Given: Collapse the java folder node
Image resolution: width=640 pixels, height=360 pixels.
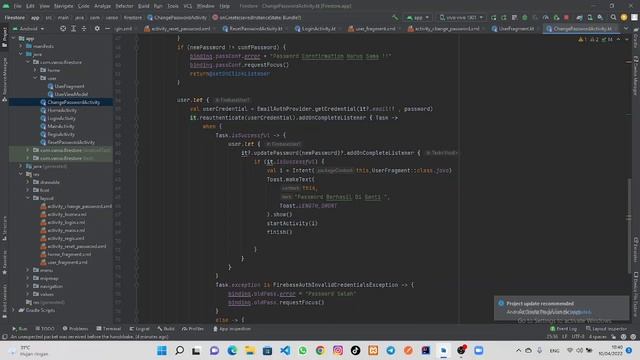Looking at the screenshot, I should coord(21,54).
